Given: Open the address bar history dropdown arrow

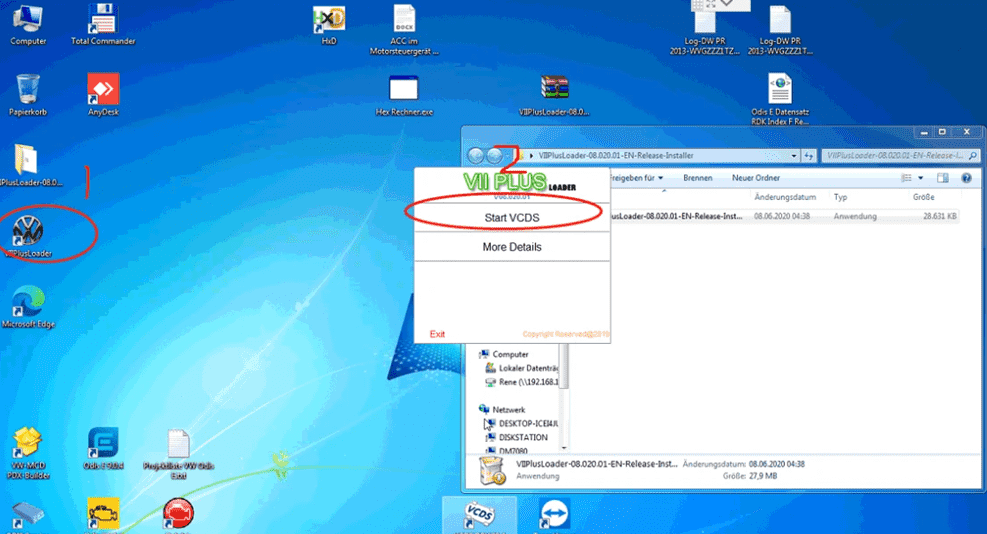Looking at the screenshot, I should 795,157.
